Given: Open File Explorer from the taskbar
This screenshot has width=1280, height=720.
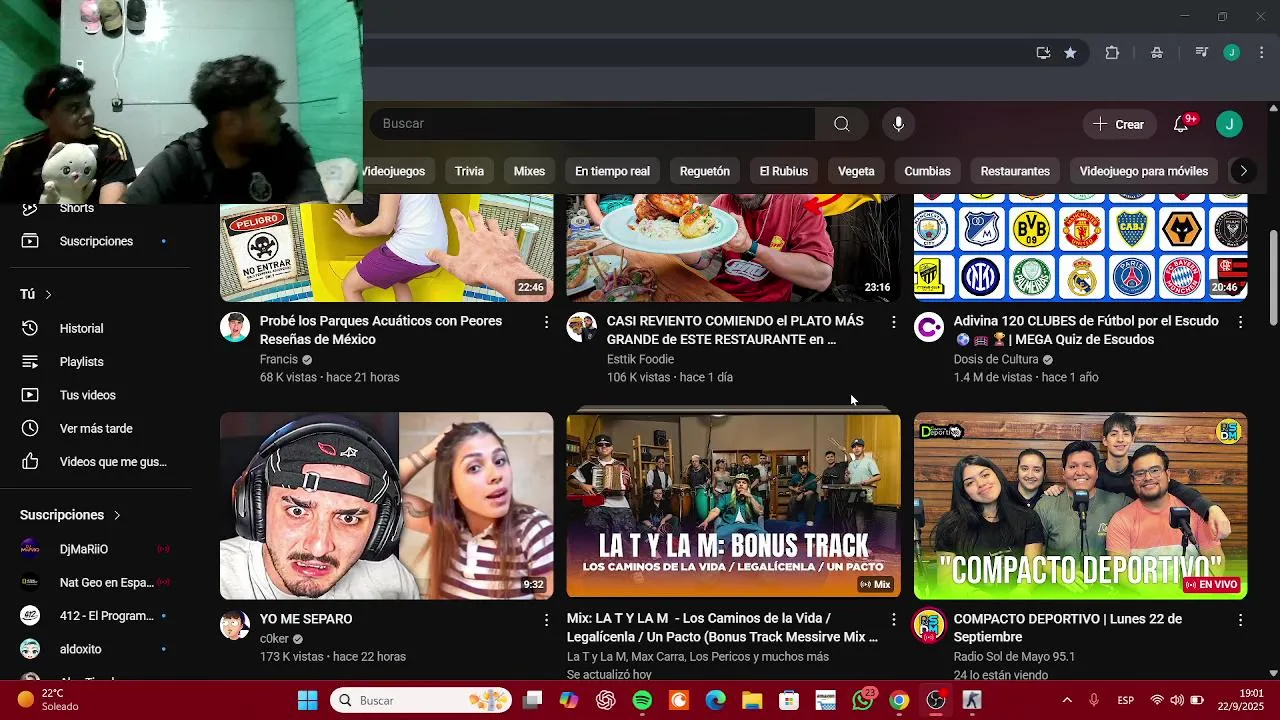Looking at the screenshot, I should click(x=752, y=700).
